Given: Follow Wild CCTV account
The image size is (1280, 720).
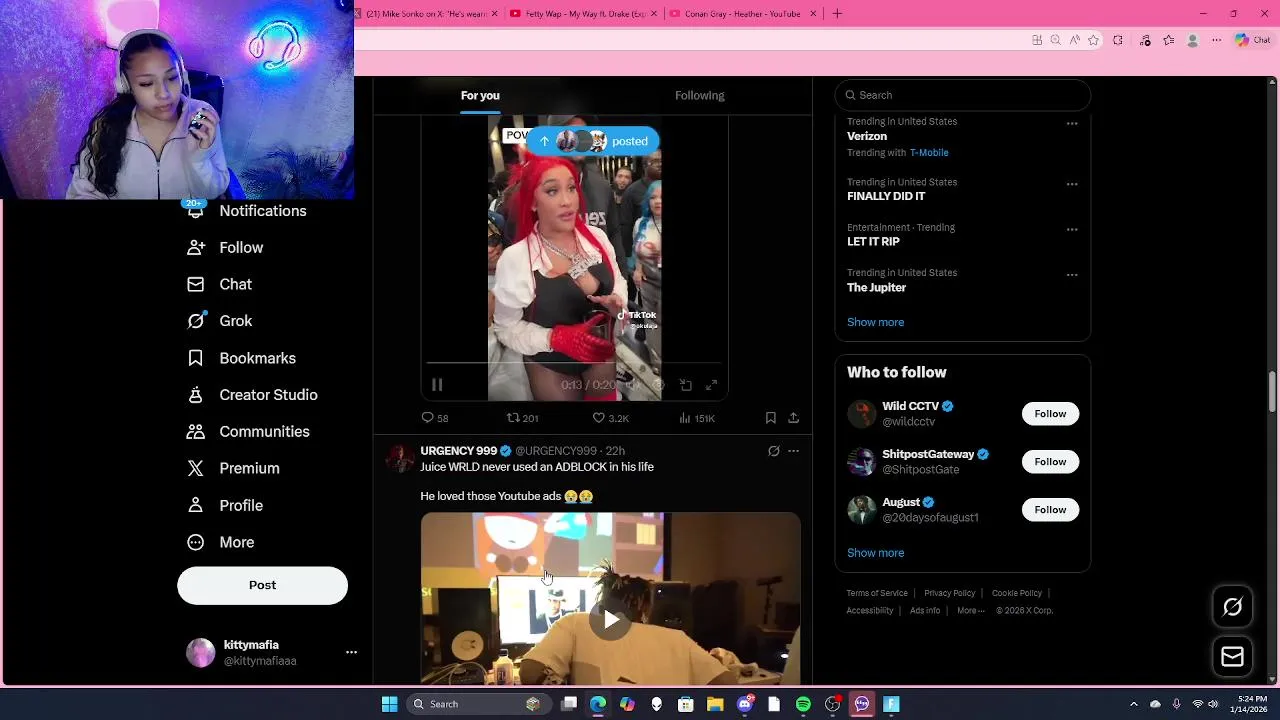Looking at the screenshot, I should tap(1050, 414).
